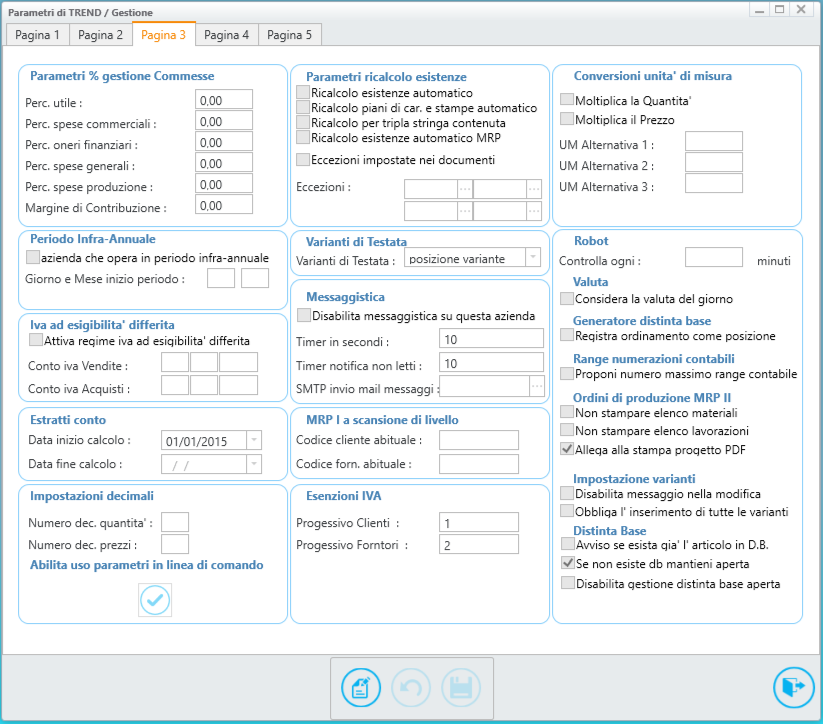Enable Ricalcolo esistenze automatico checkbox
Image resolution: width=823 pixels, height=724 pixels.
(303, 92)
